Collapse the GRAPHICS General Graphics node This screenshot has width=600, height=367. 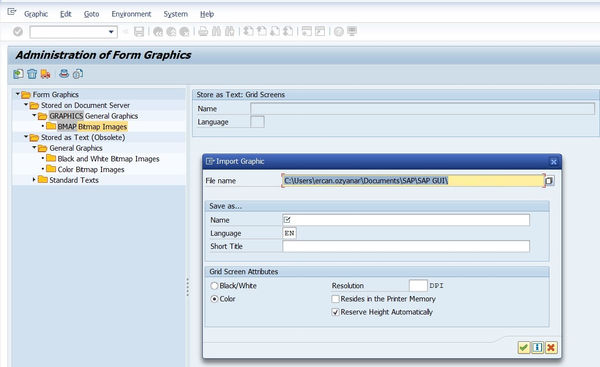34,115
